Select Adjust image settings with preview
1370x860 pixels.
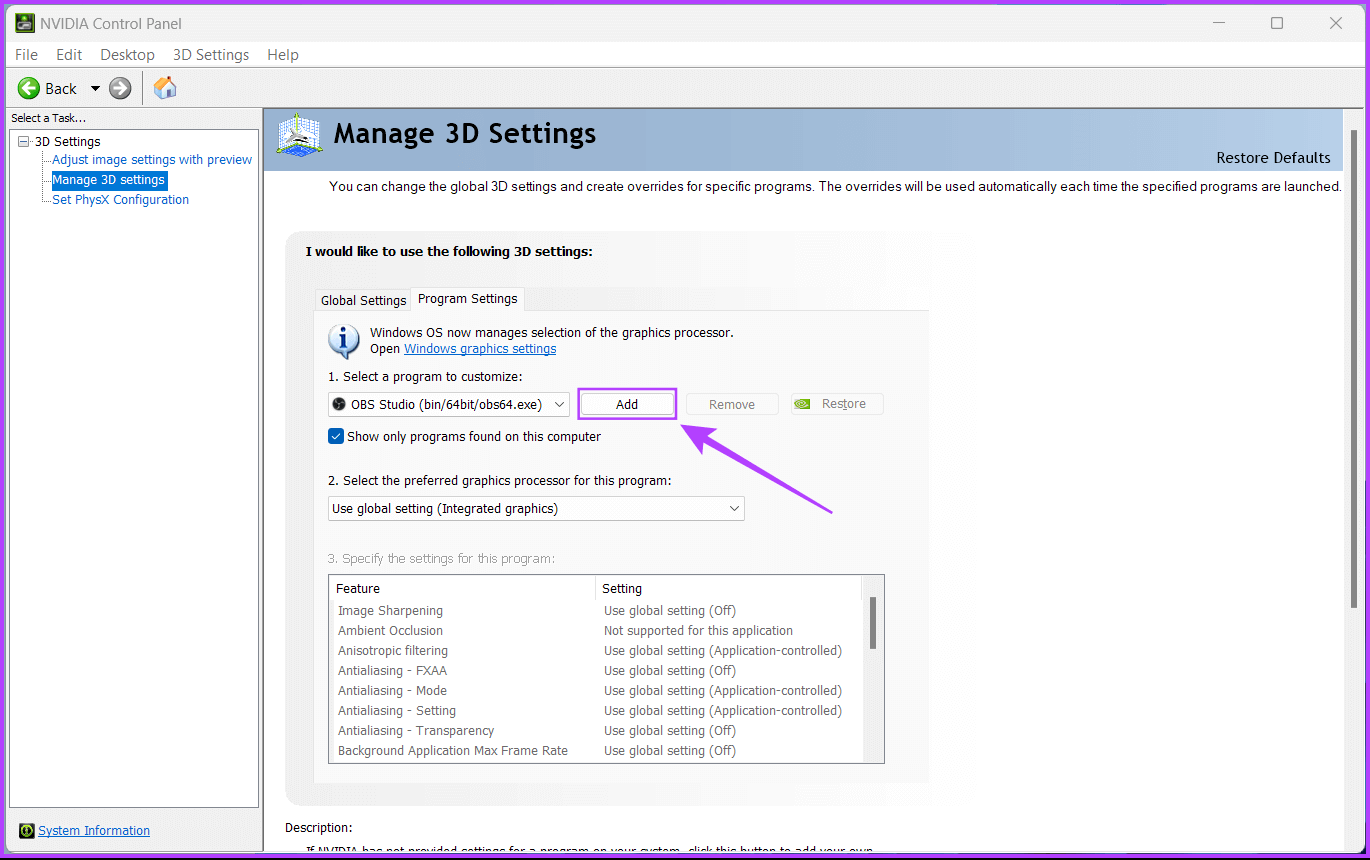[152, 160]
